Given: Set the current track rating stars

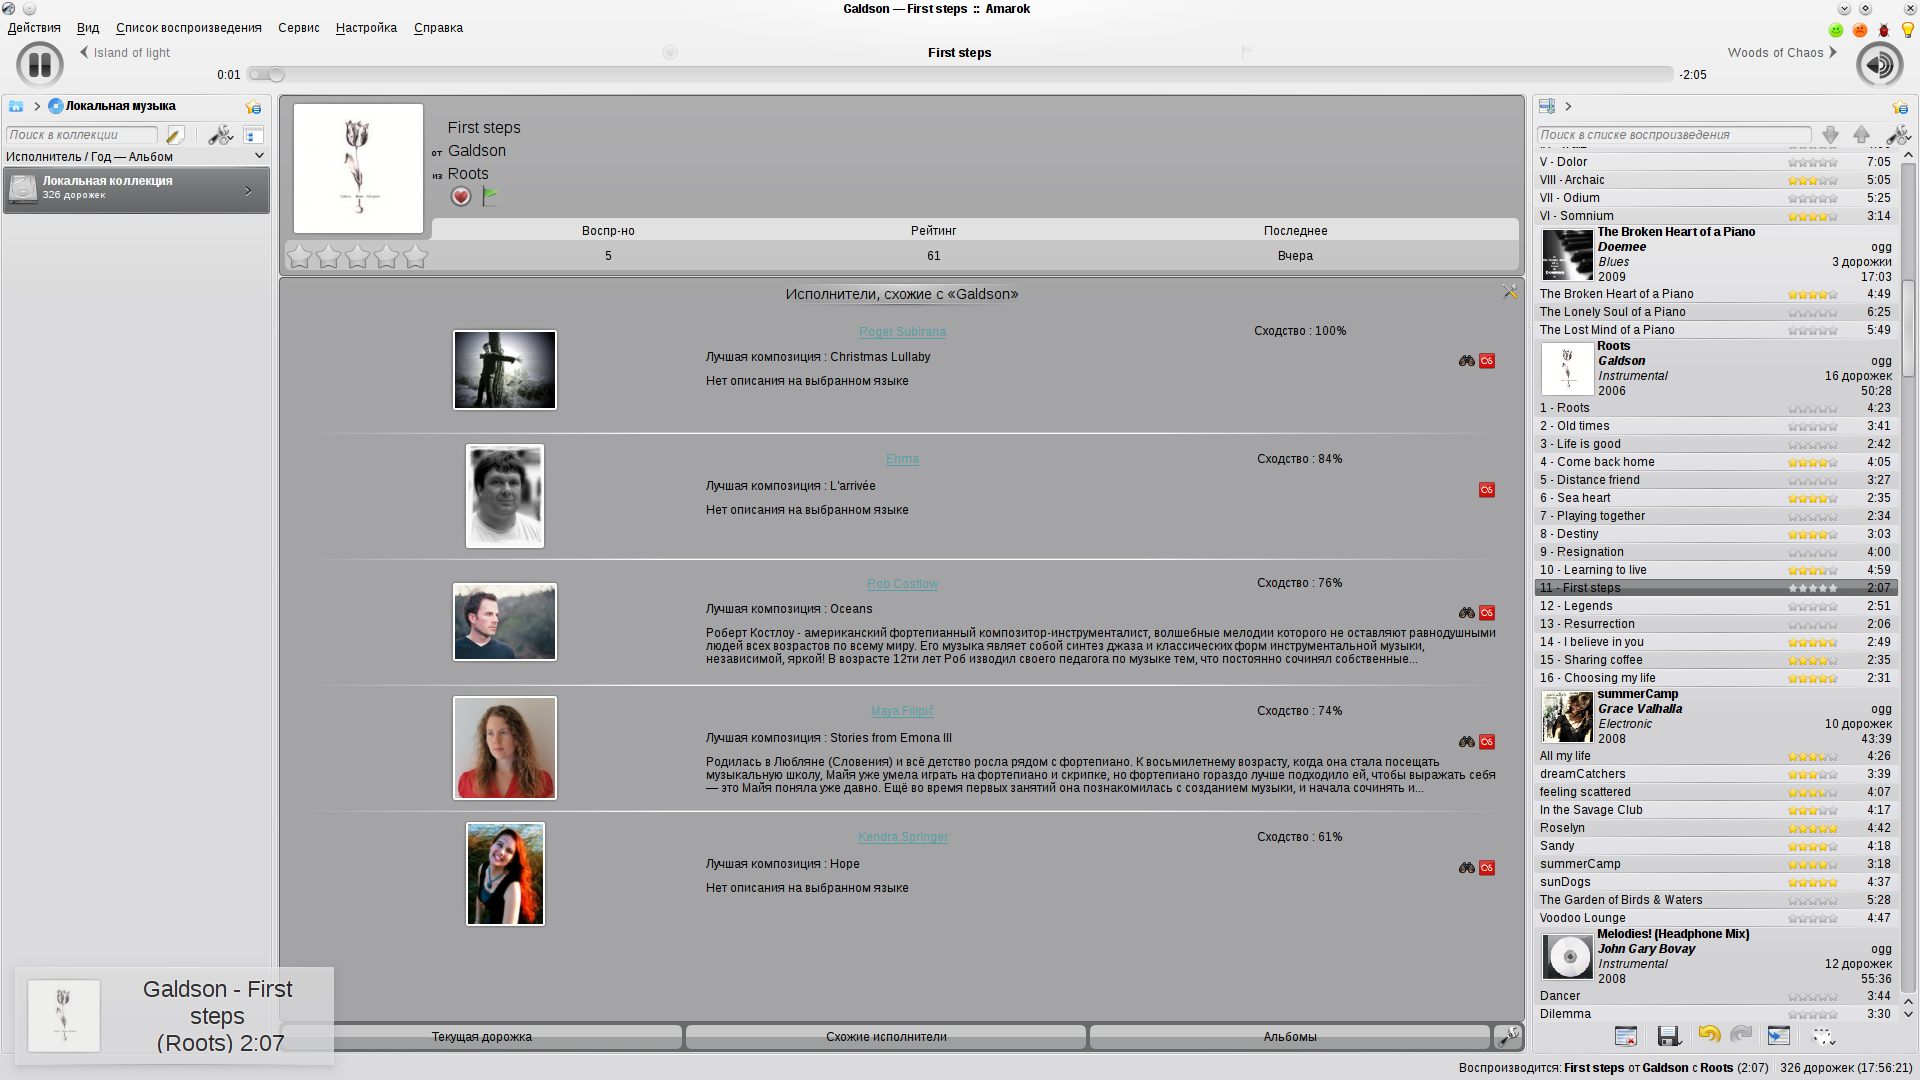Looking at the screenshot, I should point(358,257).
